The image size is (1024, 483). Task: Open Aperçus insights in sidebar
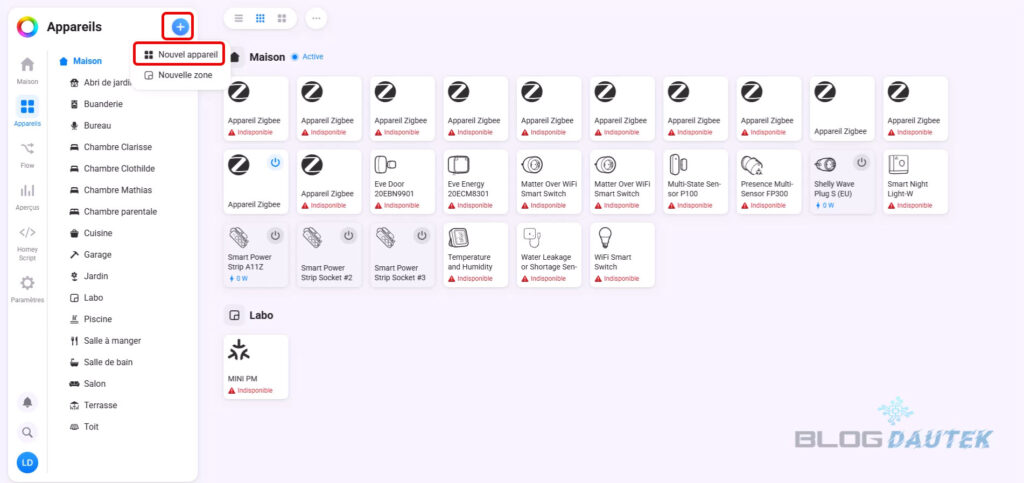(27, 196)
